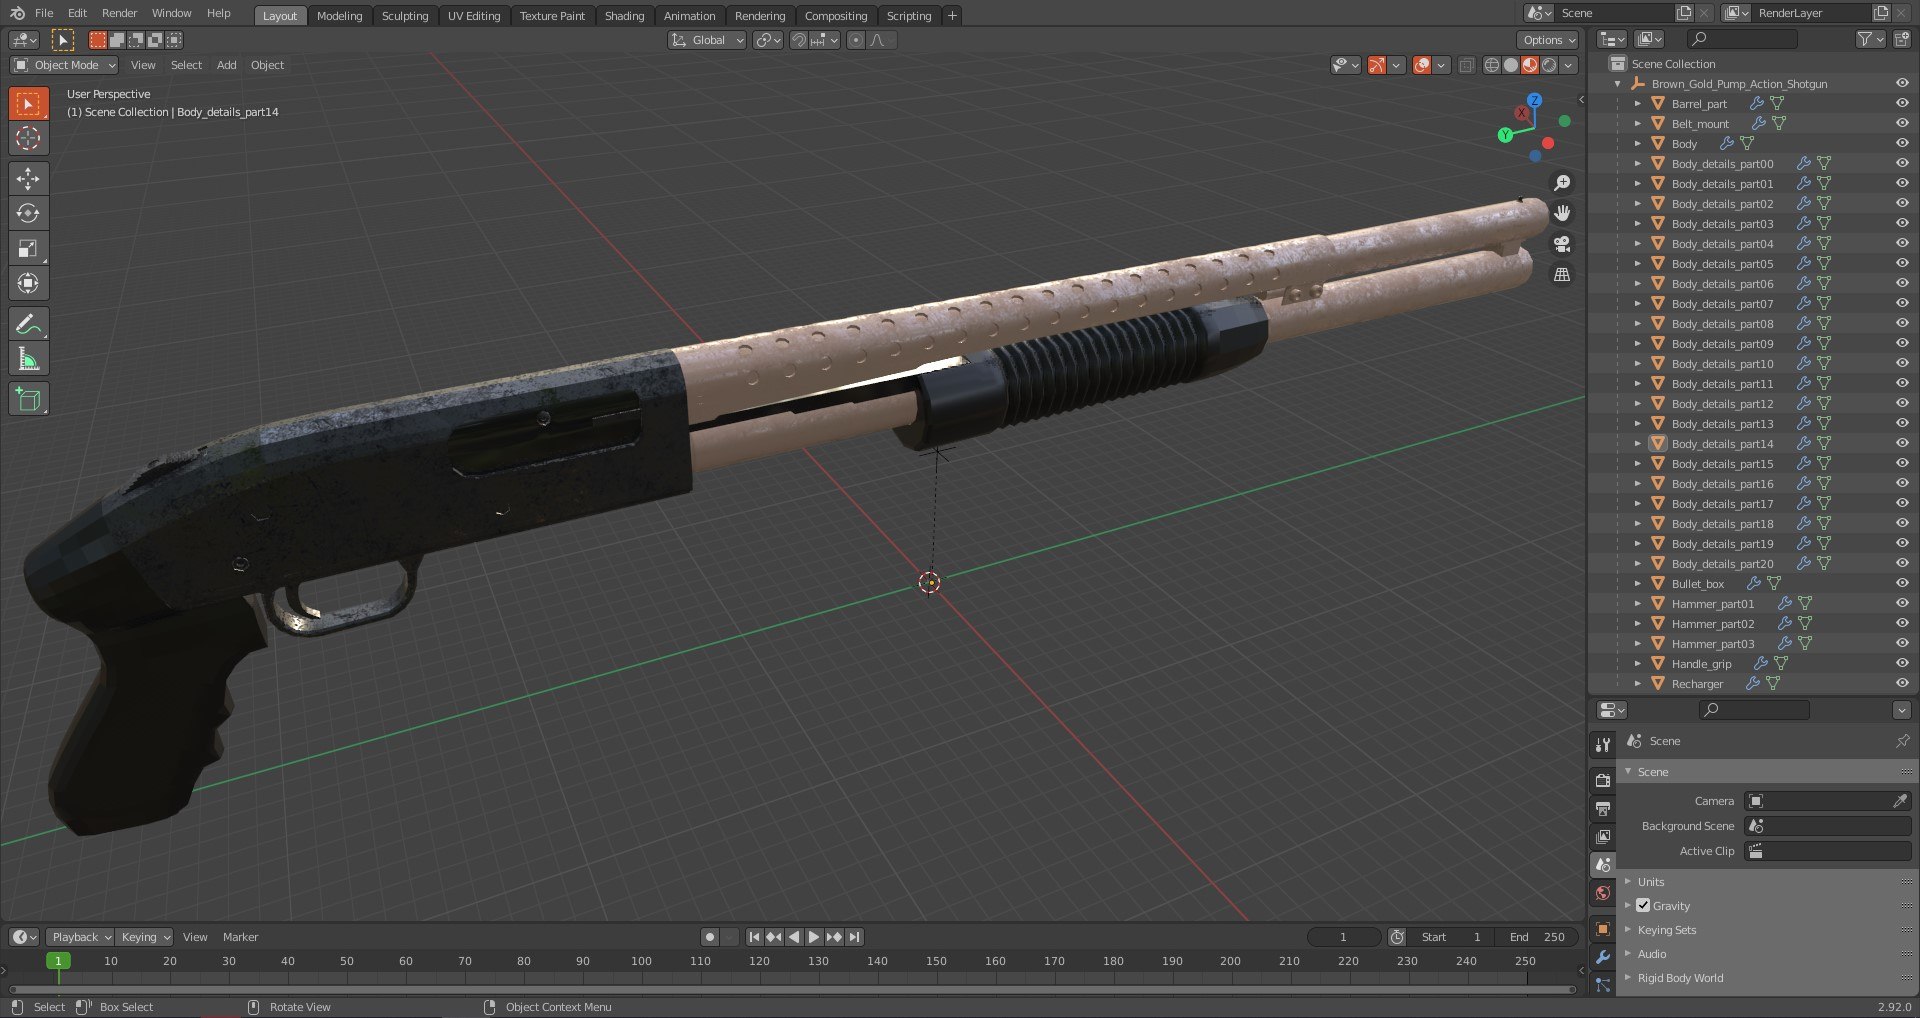The height and width of the screenshot is (1018, 1920).
Task: Switch to Shading workspace tab
Action: coord(624,15)
